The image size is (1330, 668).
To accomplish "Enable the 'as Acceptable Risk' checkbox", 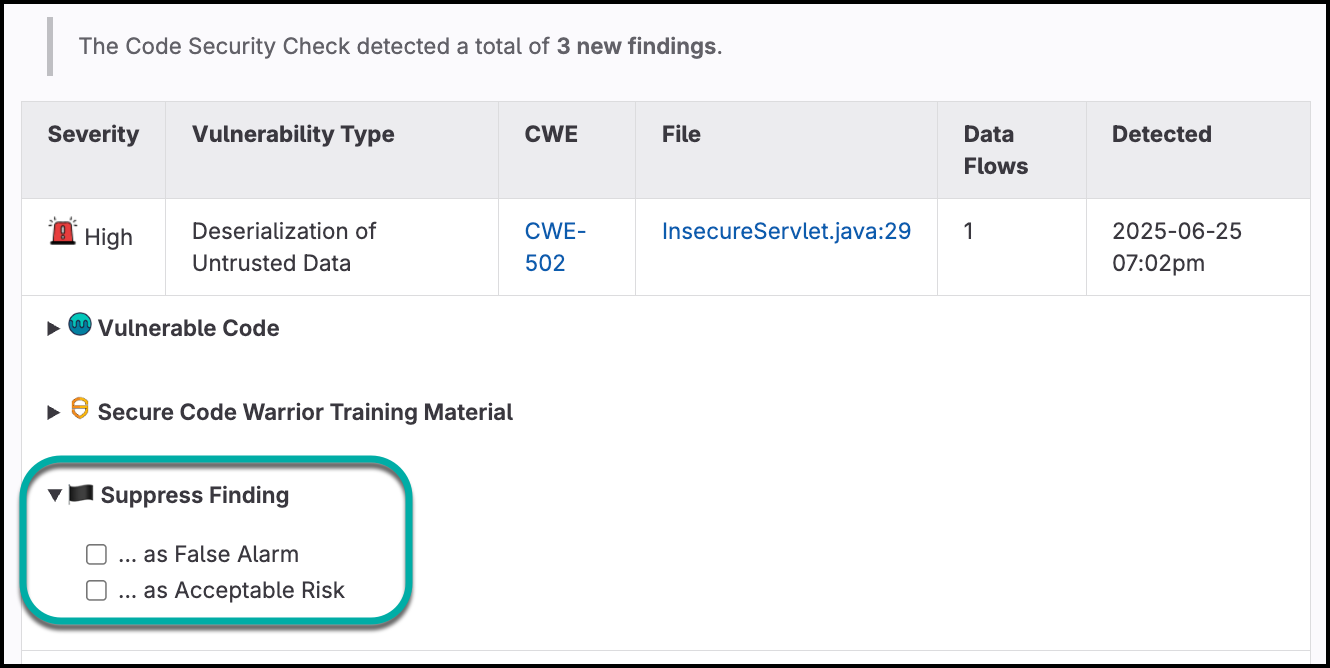I will (x=96, y=591).
